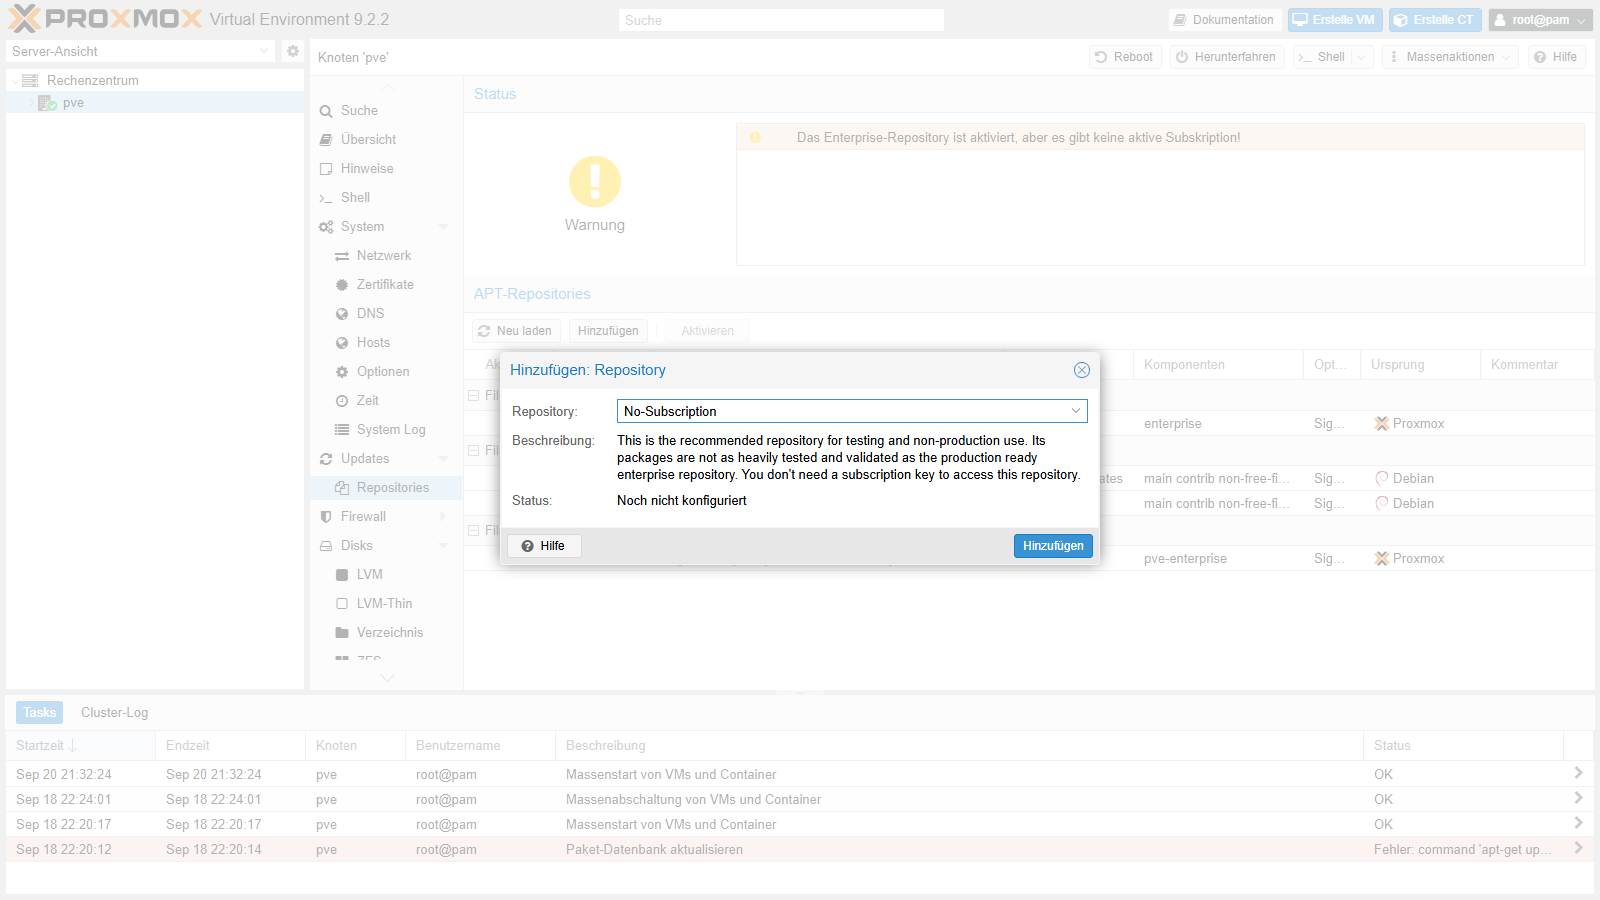Open details arrow for Massenabschaltung task row

click(x=1578, y=798)
